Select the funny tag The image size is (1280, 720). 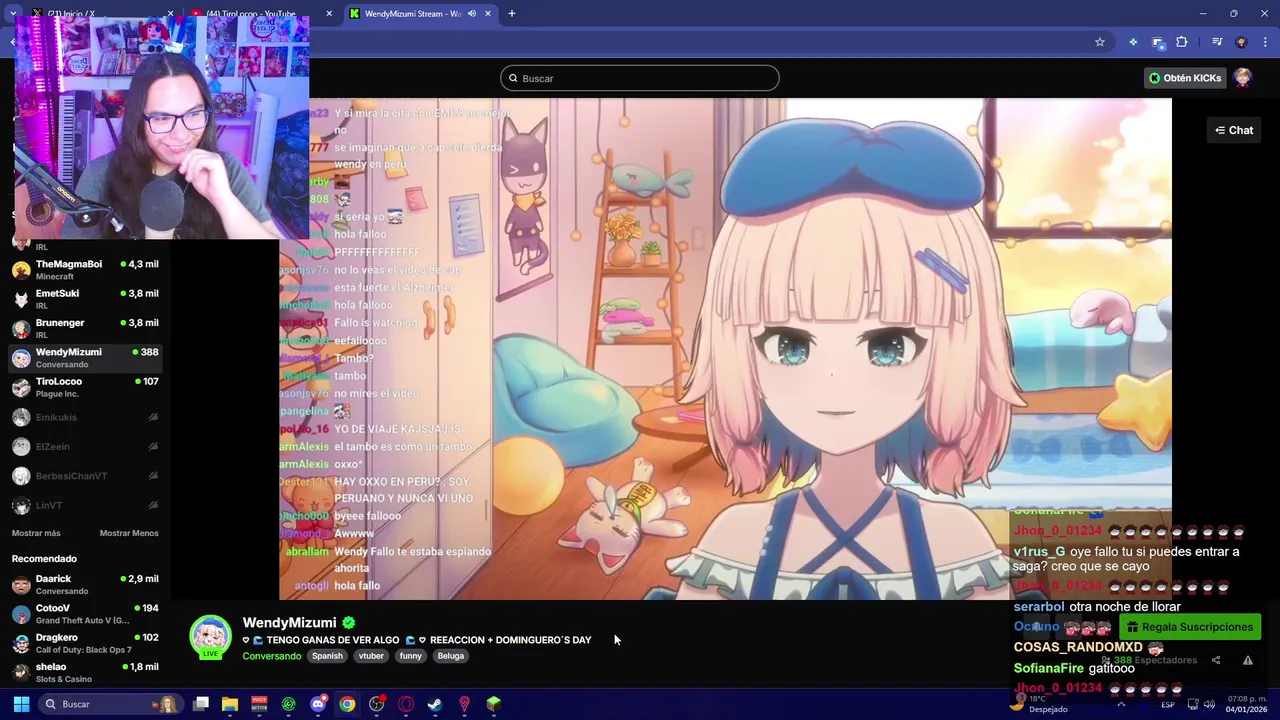point(411,656)
